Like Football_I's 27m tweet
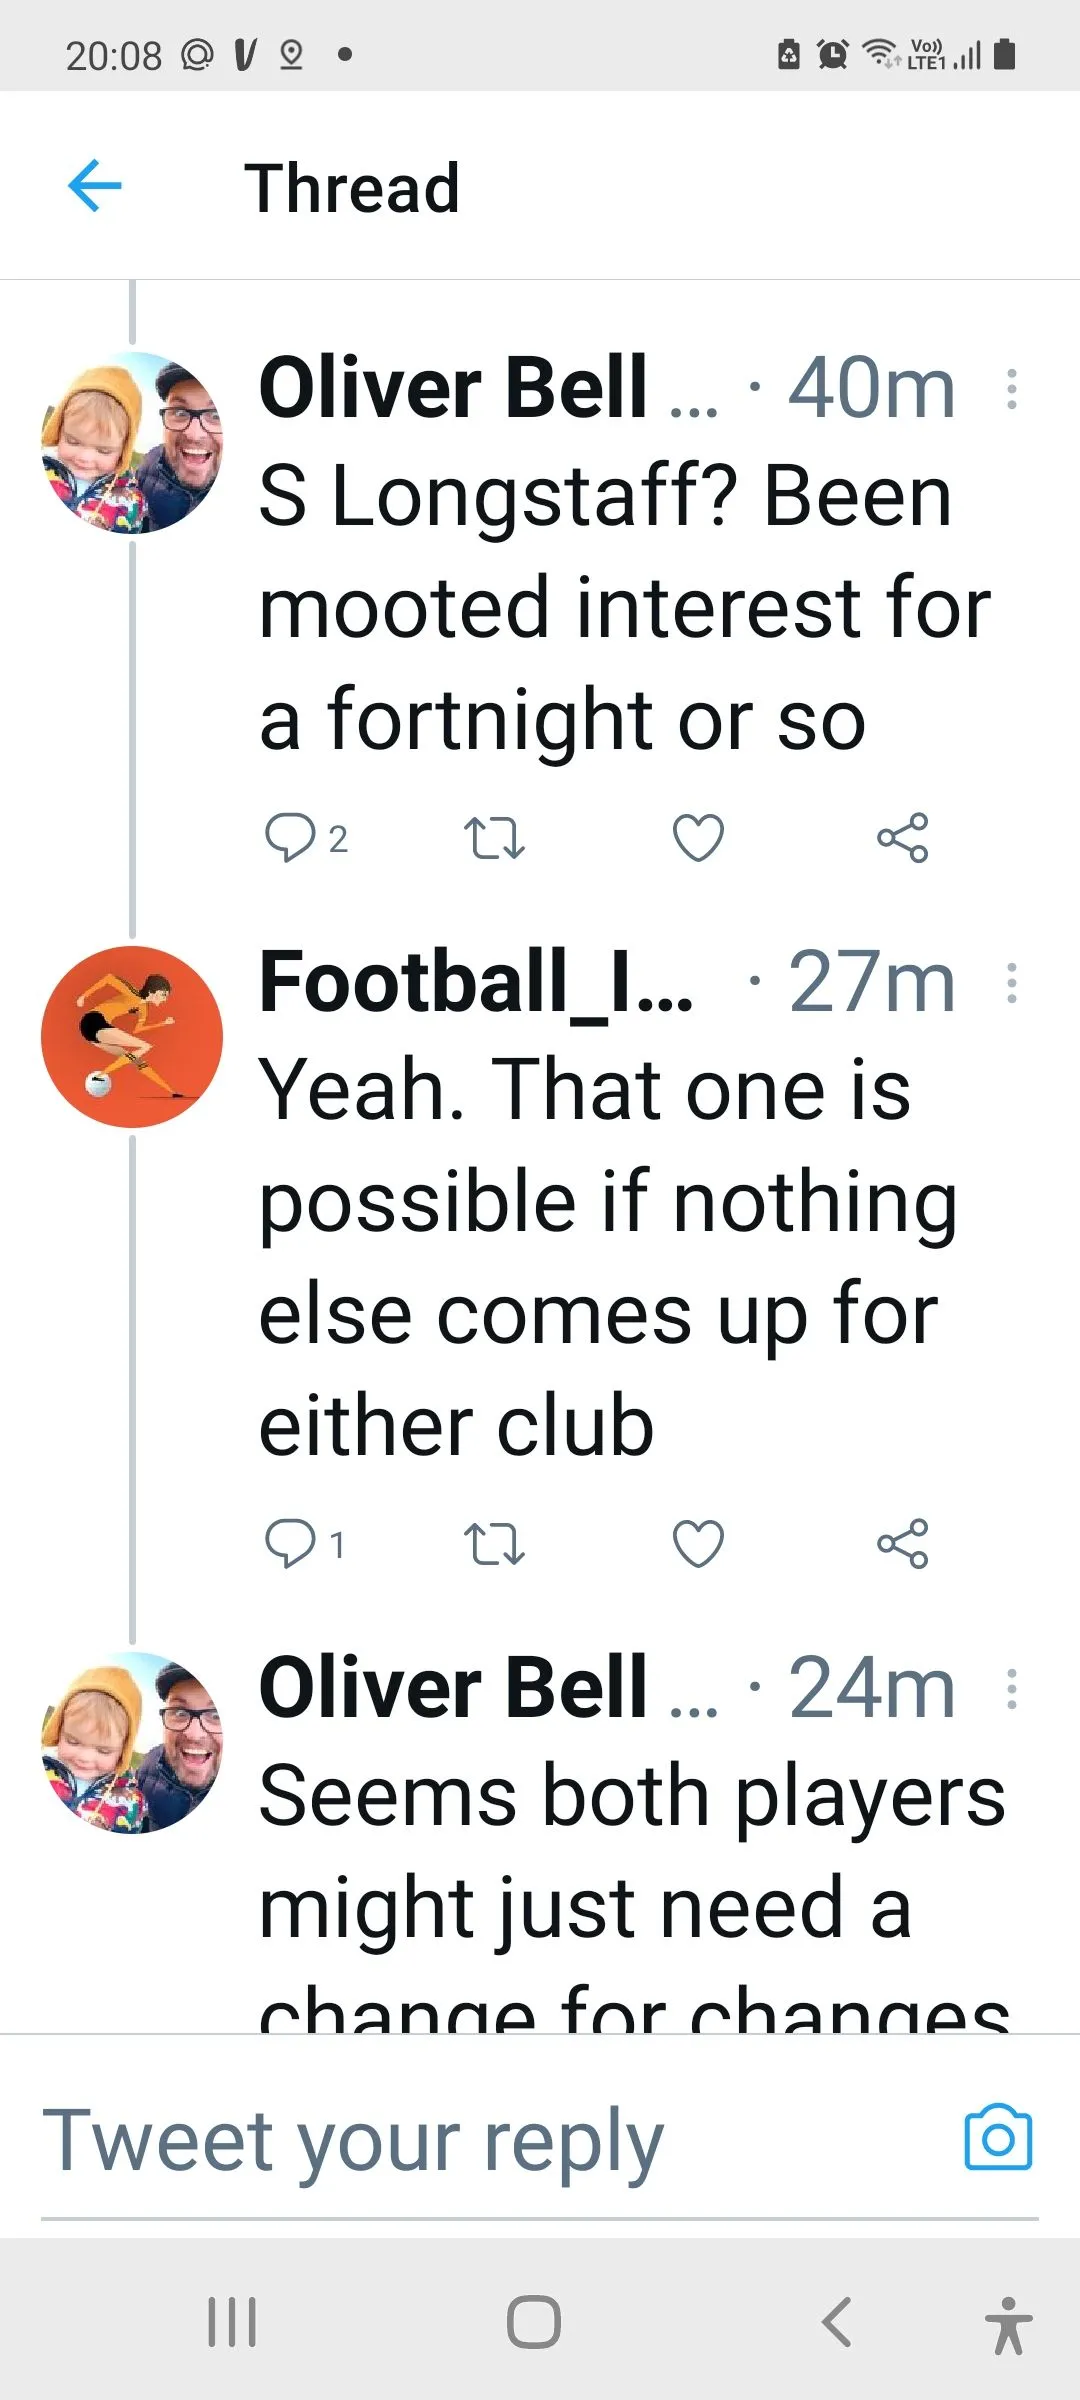 [698, 1543]
